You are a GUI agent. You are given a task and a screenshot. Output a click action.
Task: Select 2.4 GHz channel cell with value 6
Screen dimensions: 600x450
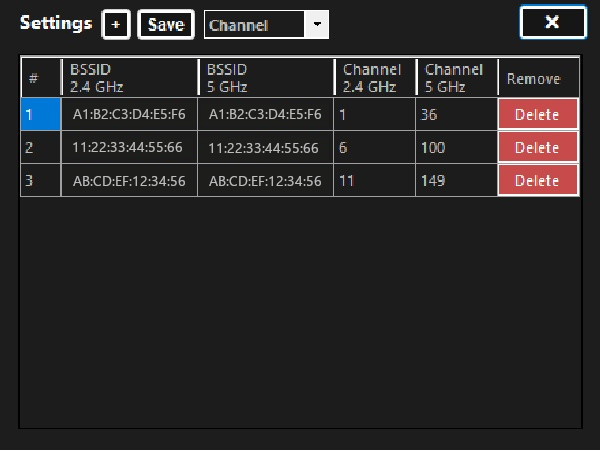click(375, 147)
